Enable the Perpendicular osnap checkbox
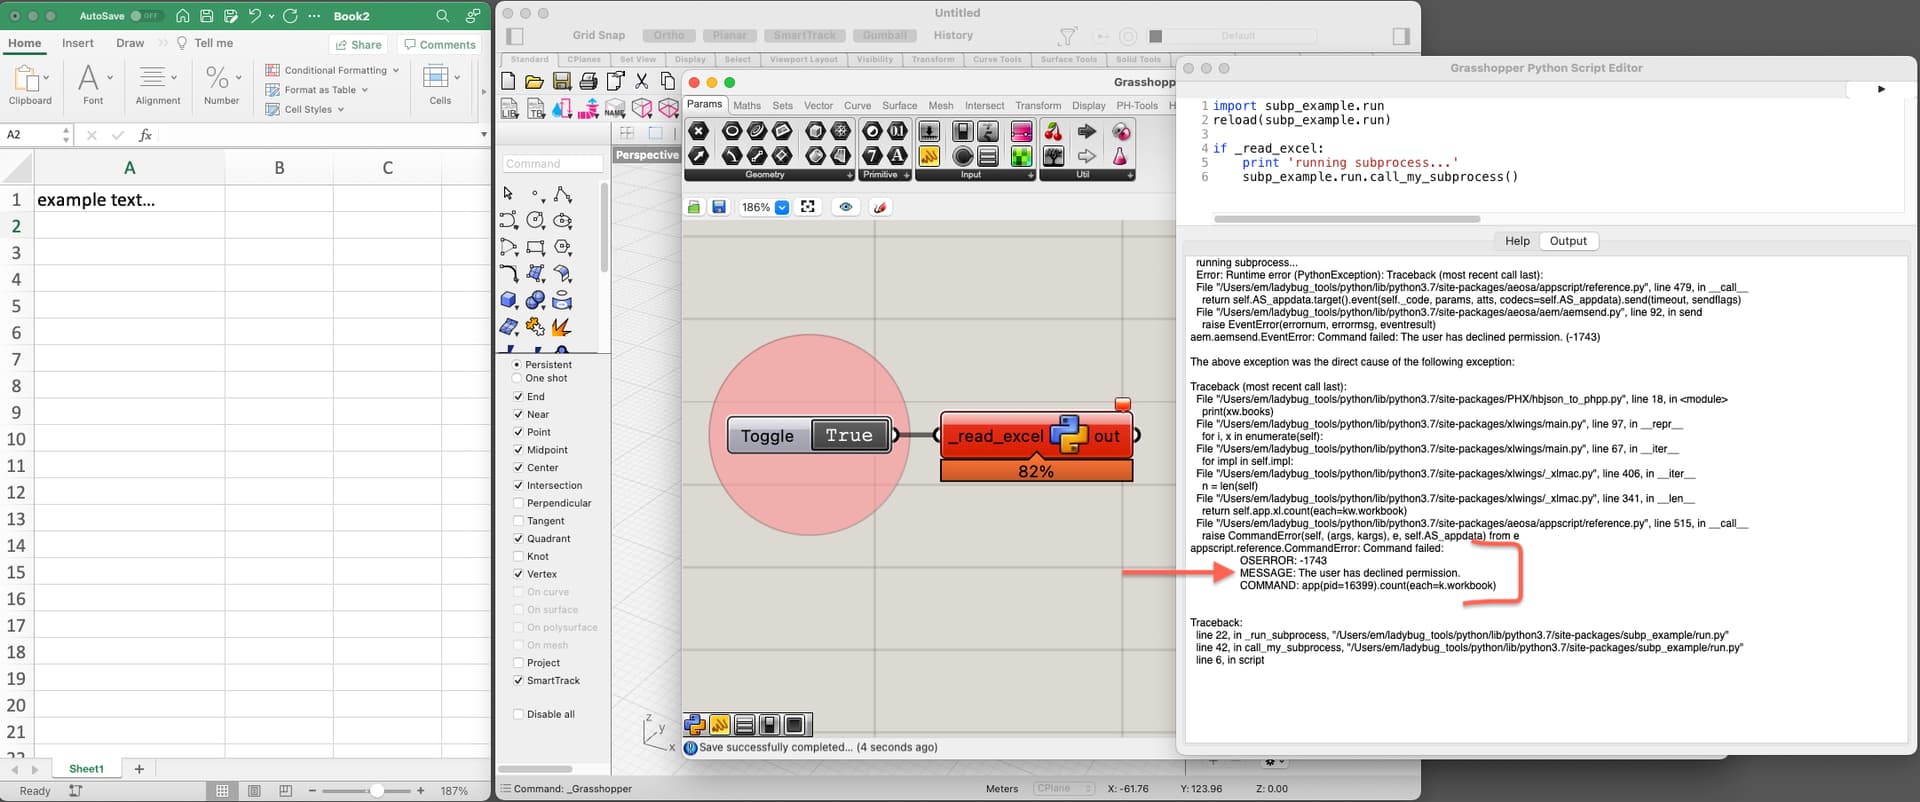Viewport: 1920px width, 802px height. click(x=518, y=503)
